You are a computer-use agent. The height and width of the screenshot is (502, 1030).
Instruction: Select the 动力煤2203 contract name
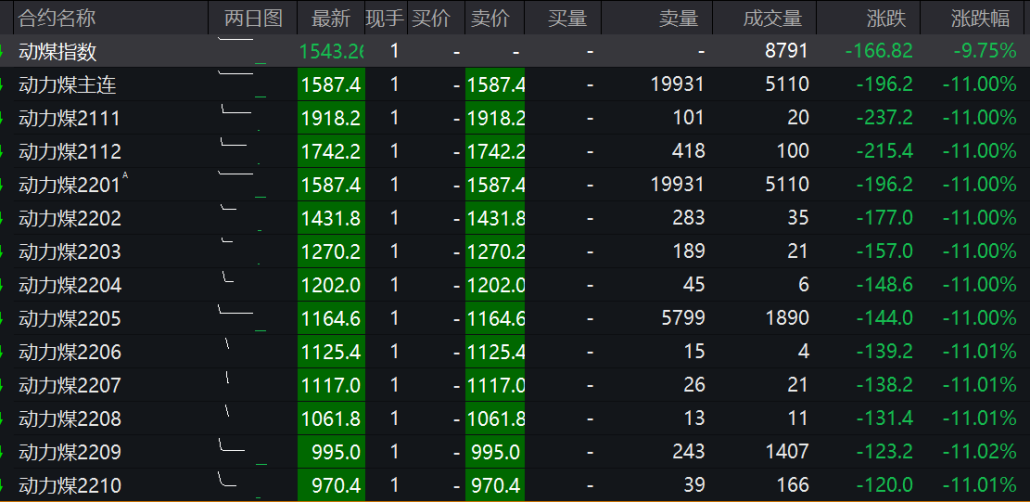(x=70, y=252)
